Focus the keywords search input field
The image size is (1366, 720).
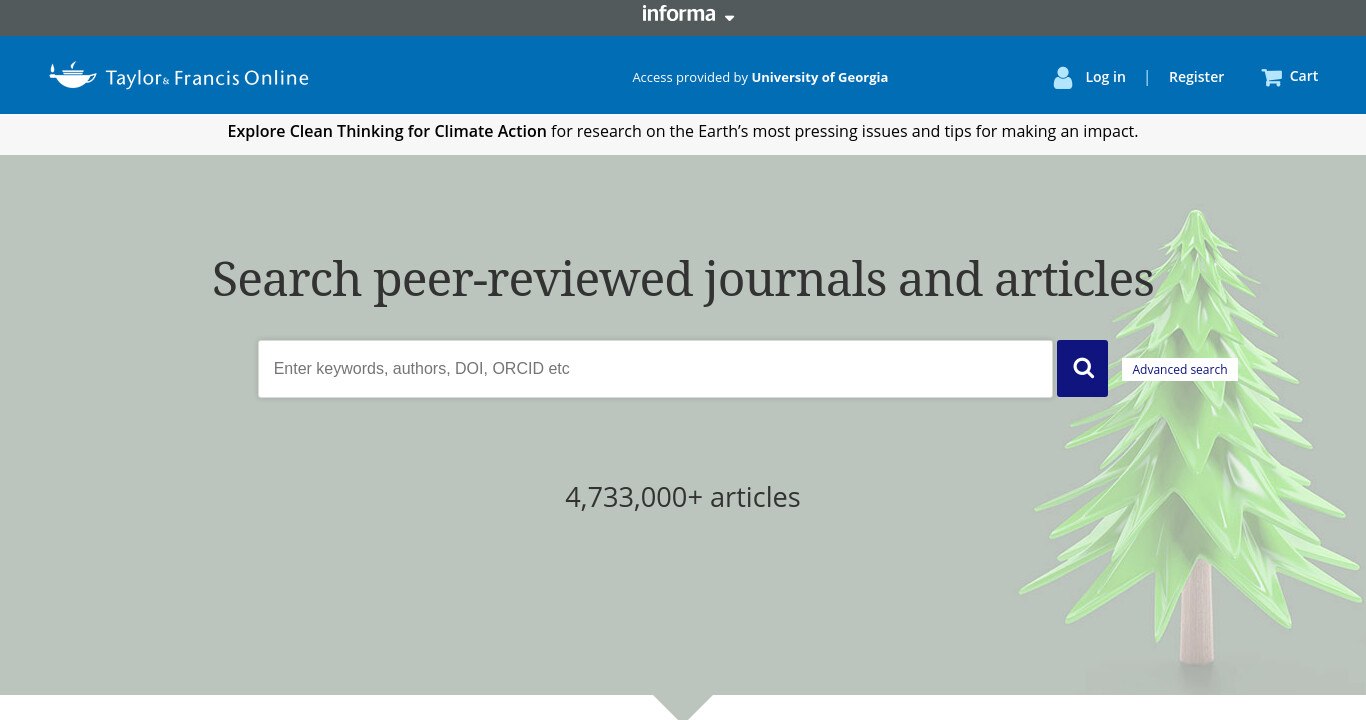[x=655, y=369]
